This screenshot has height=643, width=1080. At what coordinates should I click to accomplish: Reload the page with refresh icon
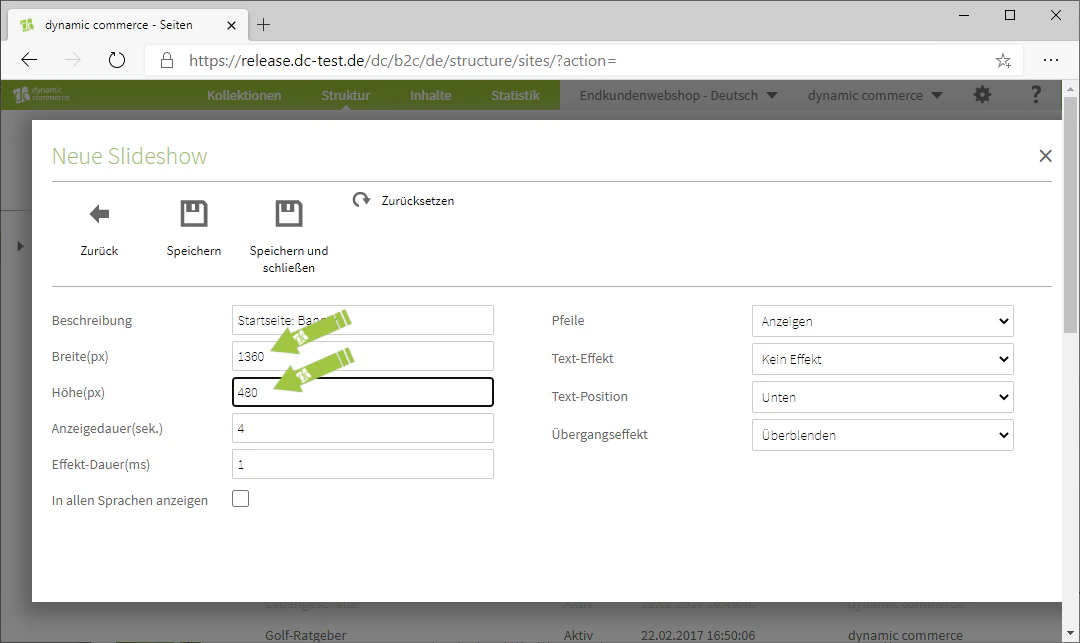coord(117,60)
